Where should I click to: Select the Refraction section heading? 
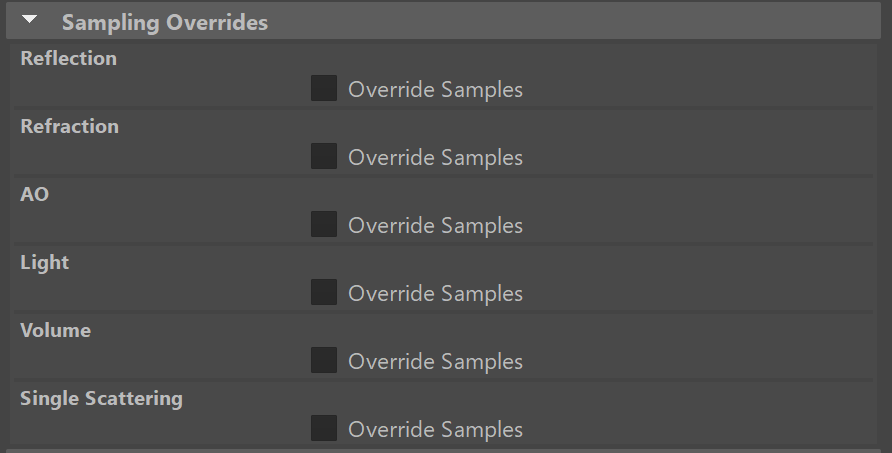(x=69, y=127)
